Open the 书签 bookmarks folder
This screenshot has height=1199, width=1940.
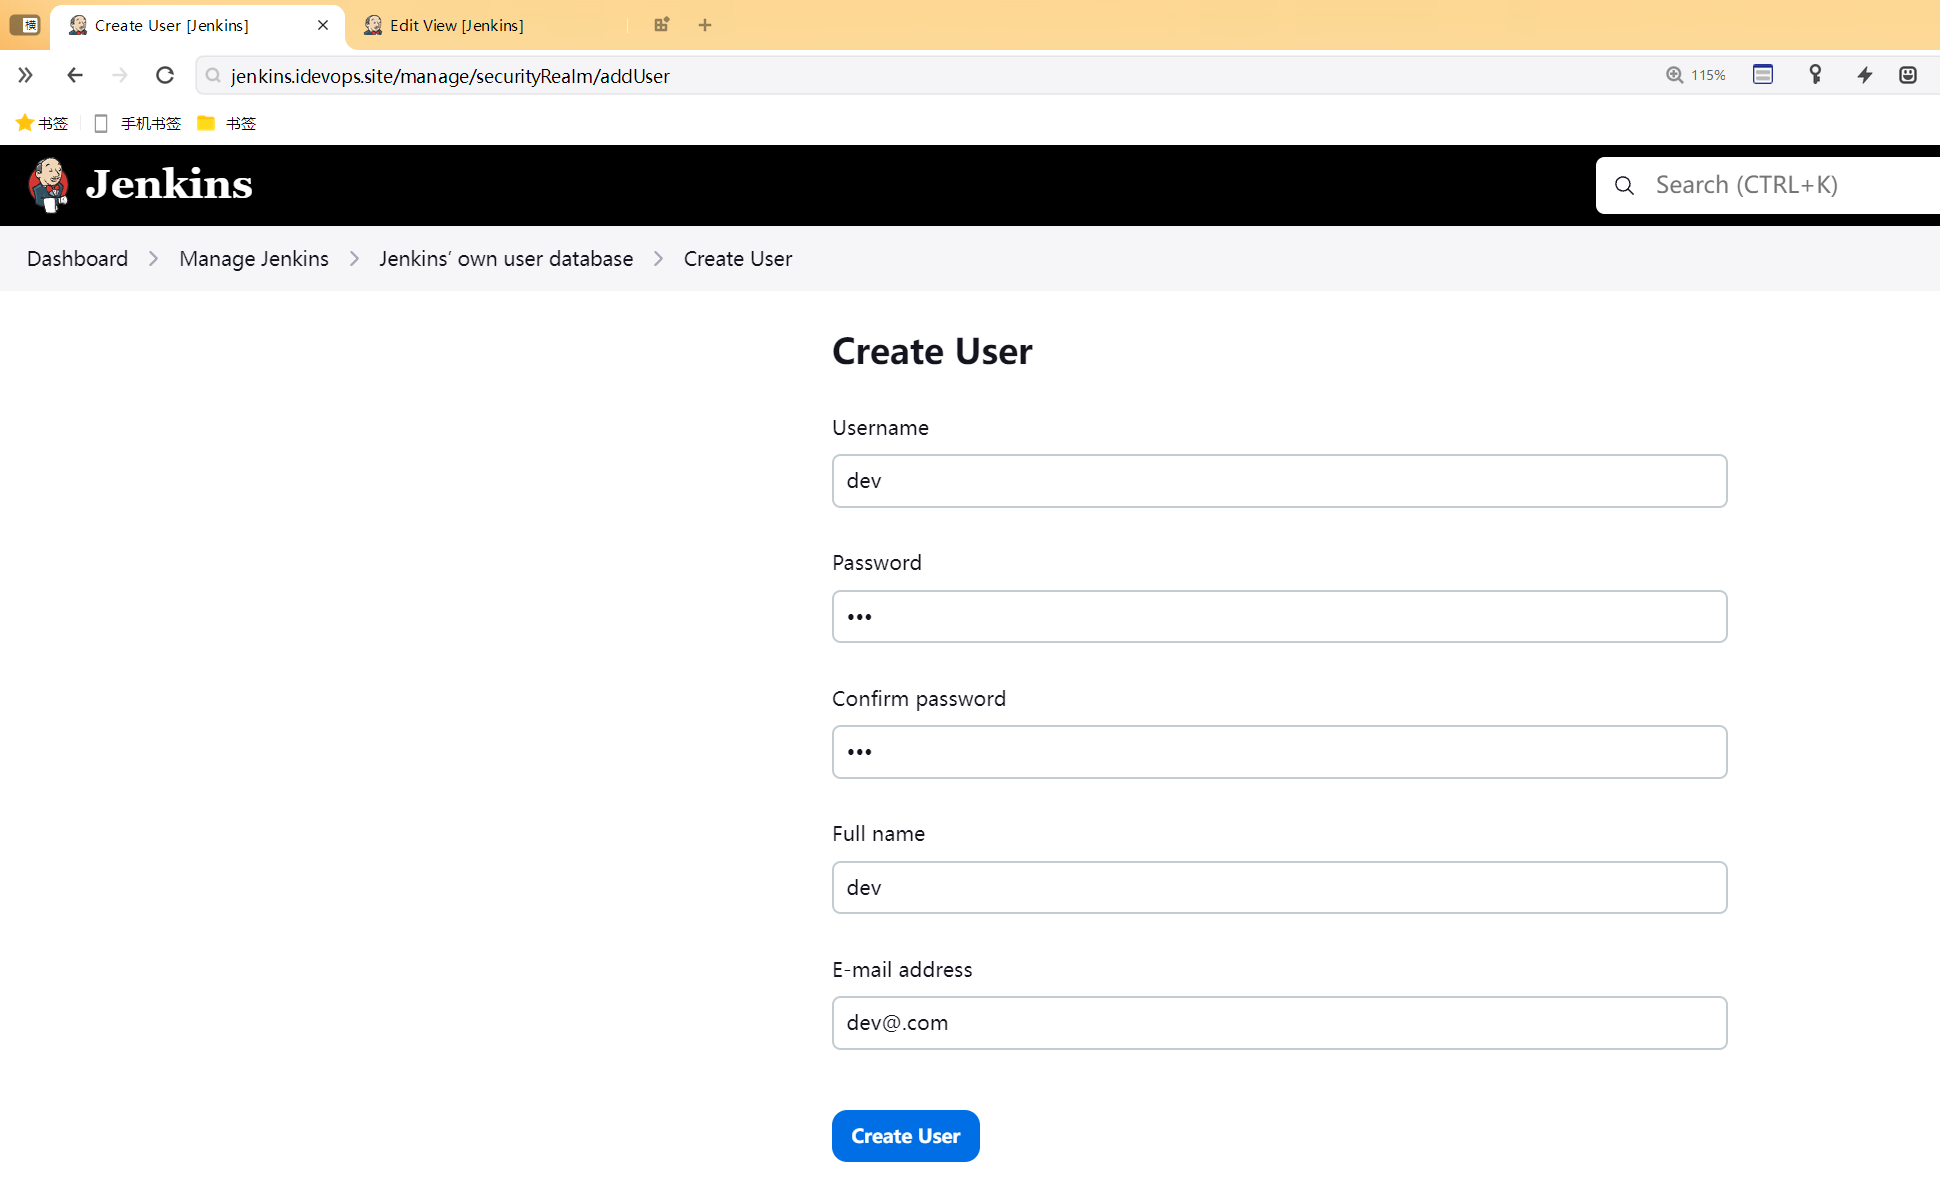pyautogui.click(x=227, y=123)
